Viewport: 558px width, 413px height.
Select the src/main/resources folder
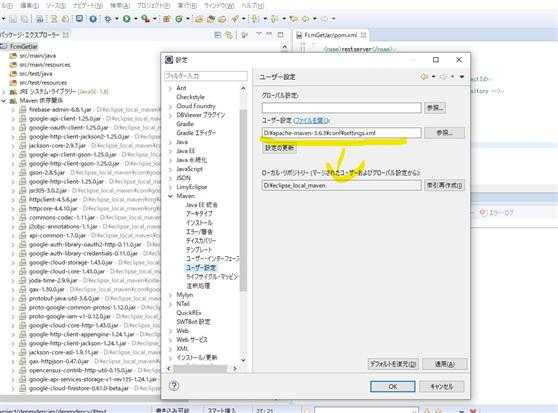point(45,65)
